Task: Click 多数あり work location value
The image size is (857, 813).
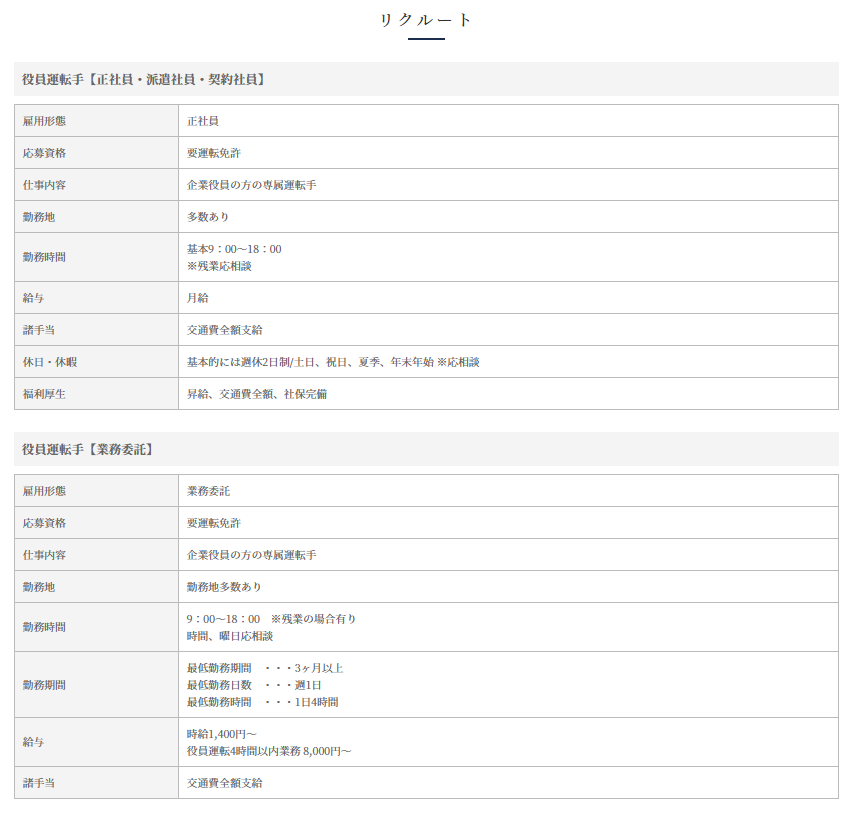Action: click(208, 217)
